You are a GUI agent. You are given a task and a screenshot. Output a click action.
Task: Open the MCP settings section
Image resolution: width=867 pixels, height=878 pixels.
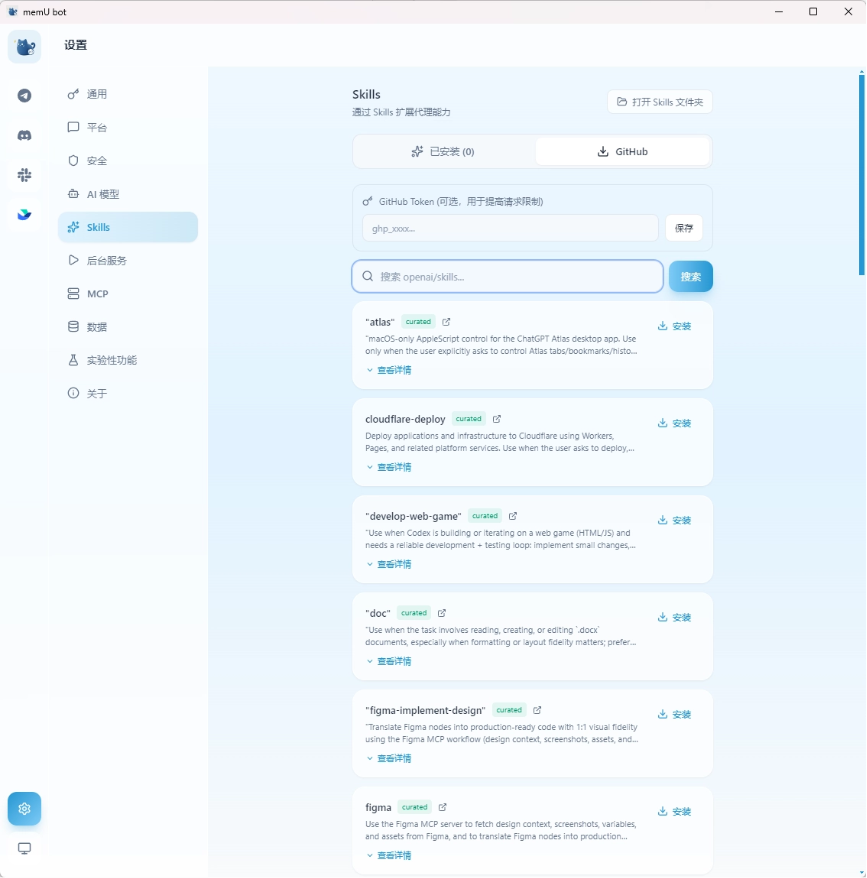click(x=128, y=294)
